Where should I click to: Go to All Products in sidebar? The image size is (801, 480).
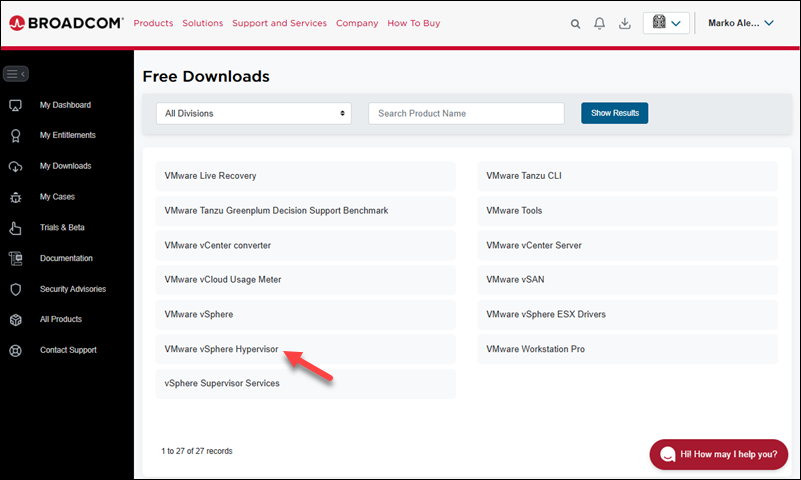pyautogui.click(x=61, y=320)
